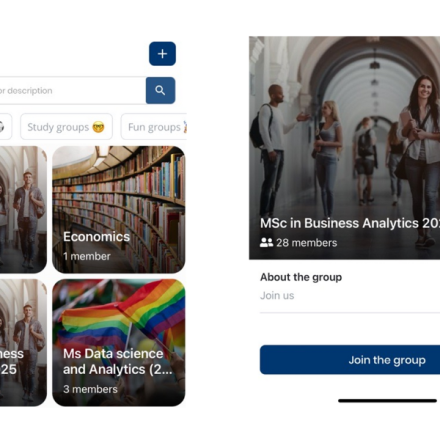Tap the home indicator bar
Image resolution: width=440 pixels, height=440 pixels.
pyautogui.click(x=387, y=401)
